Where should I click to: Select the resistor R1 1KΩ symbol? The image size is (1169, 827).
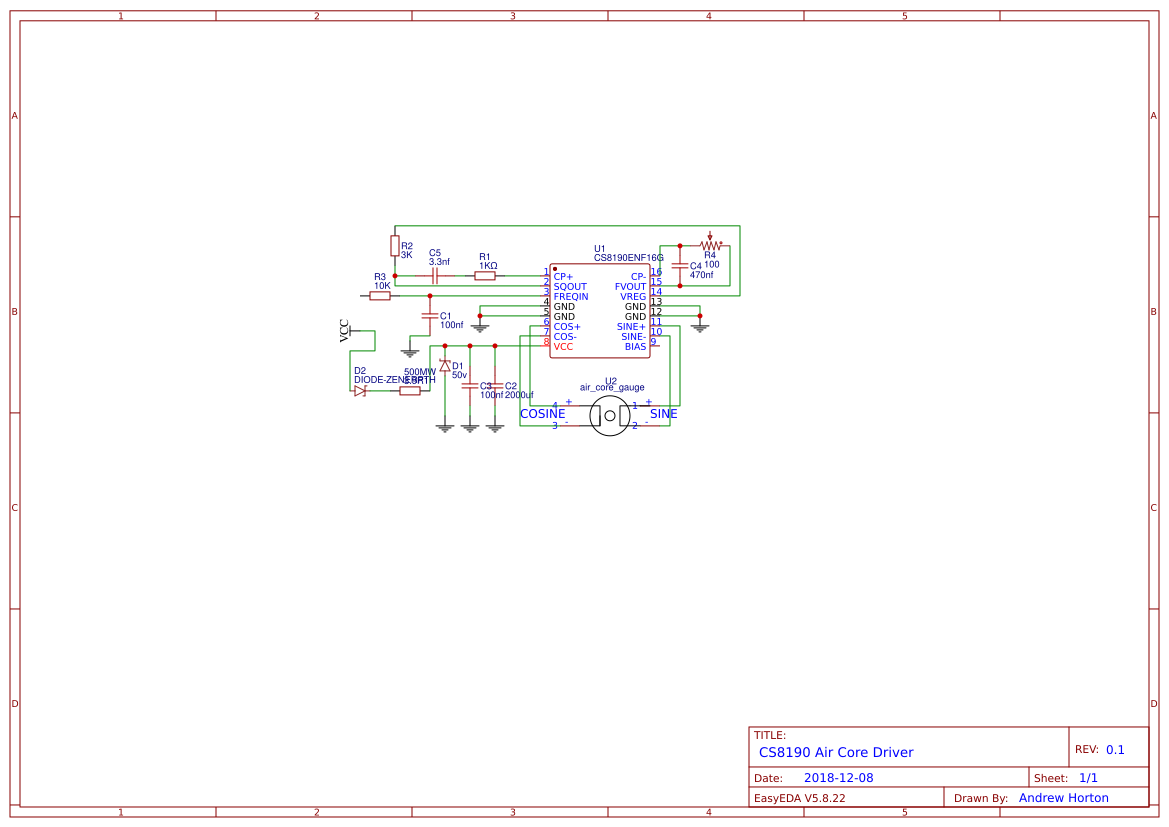pyautogui.click(x=485, y=274)
